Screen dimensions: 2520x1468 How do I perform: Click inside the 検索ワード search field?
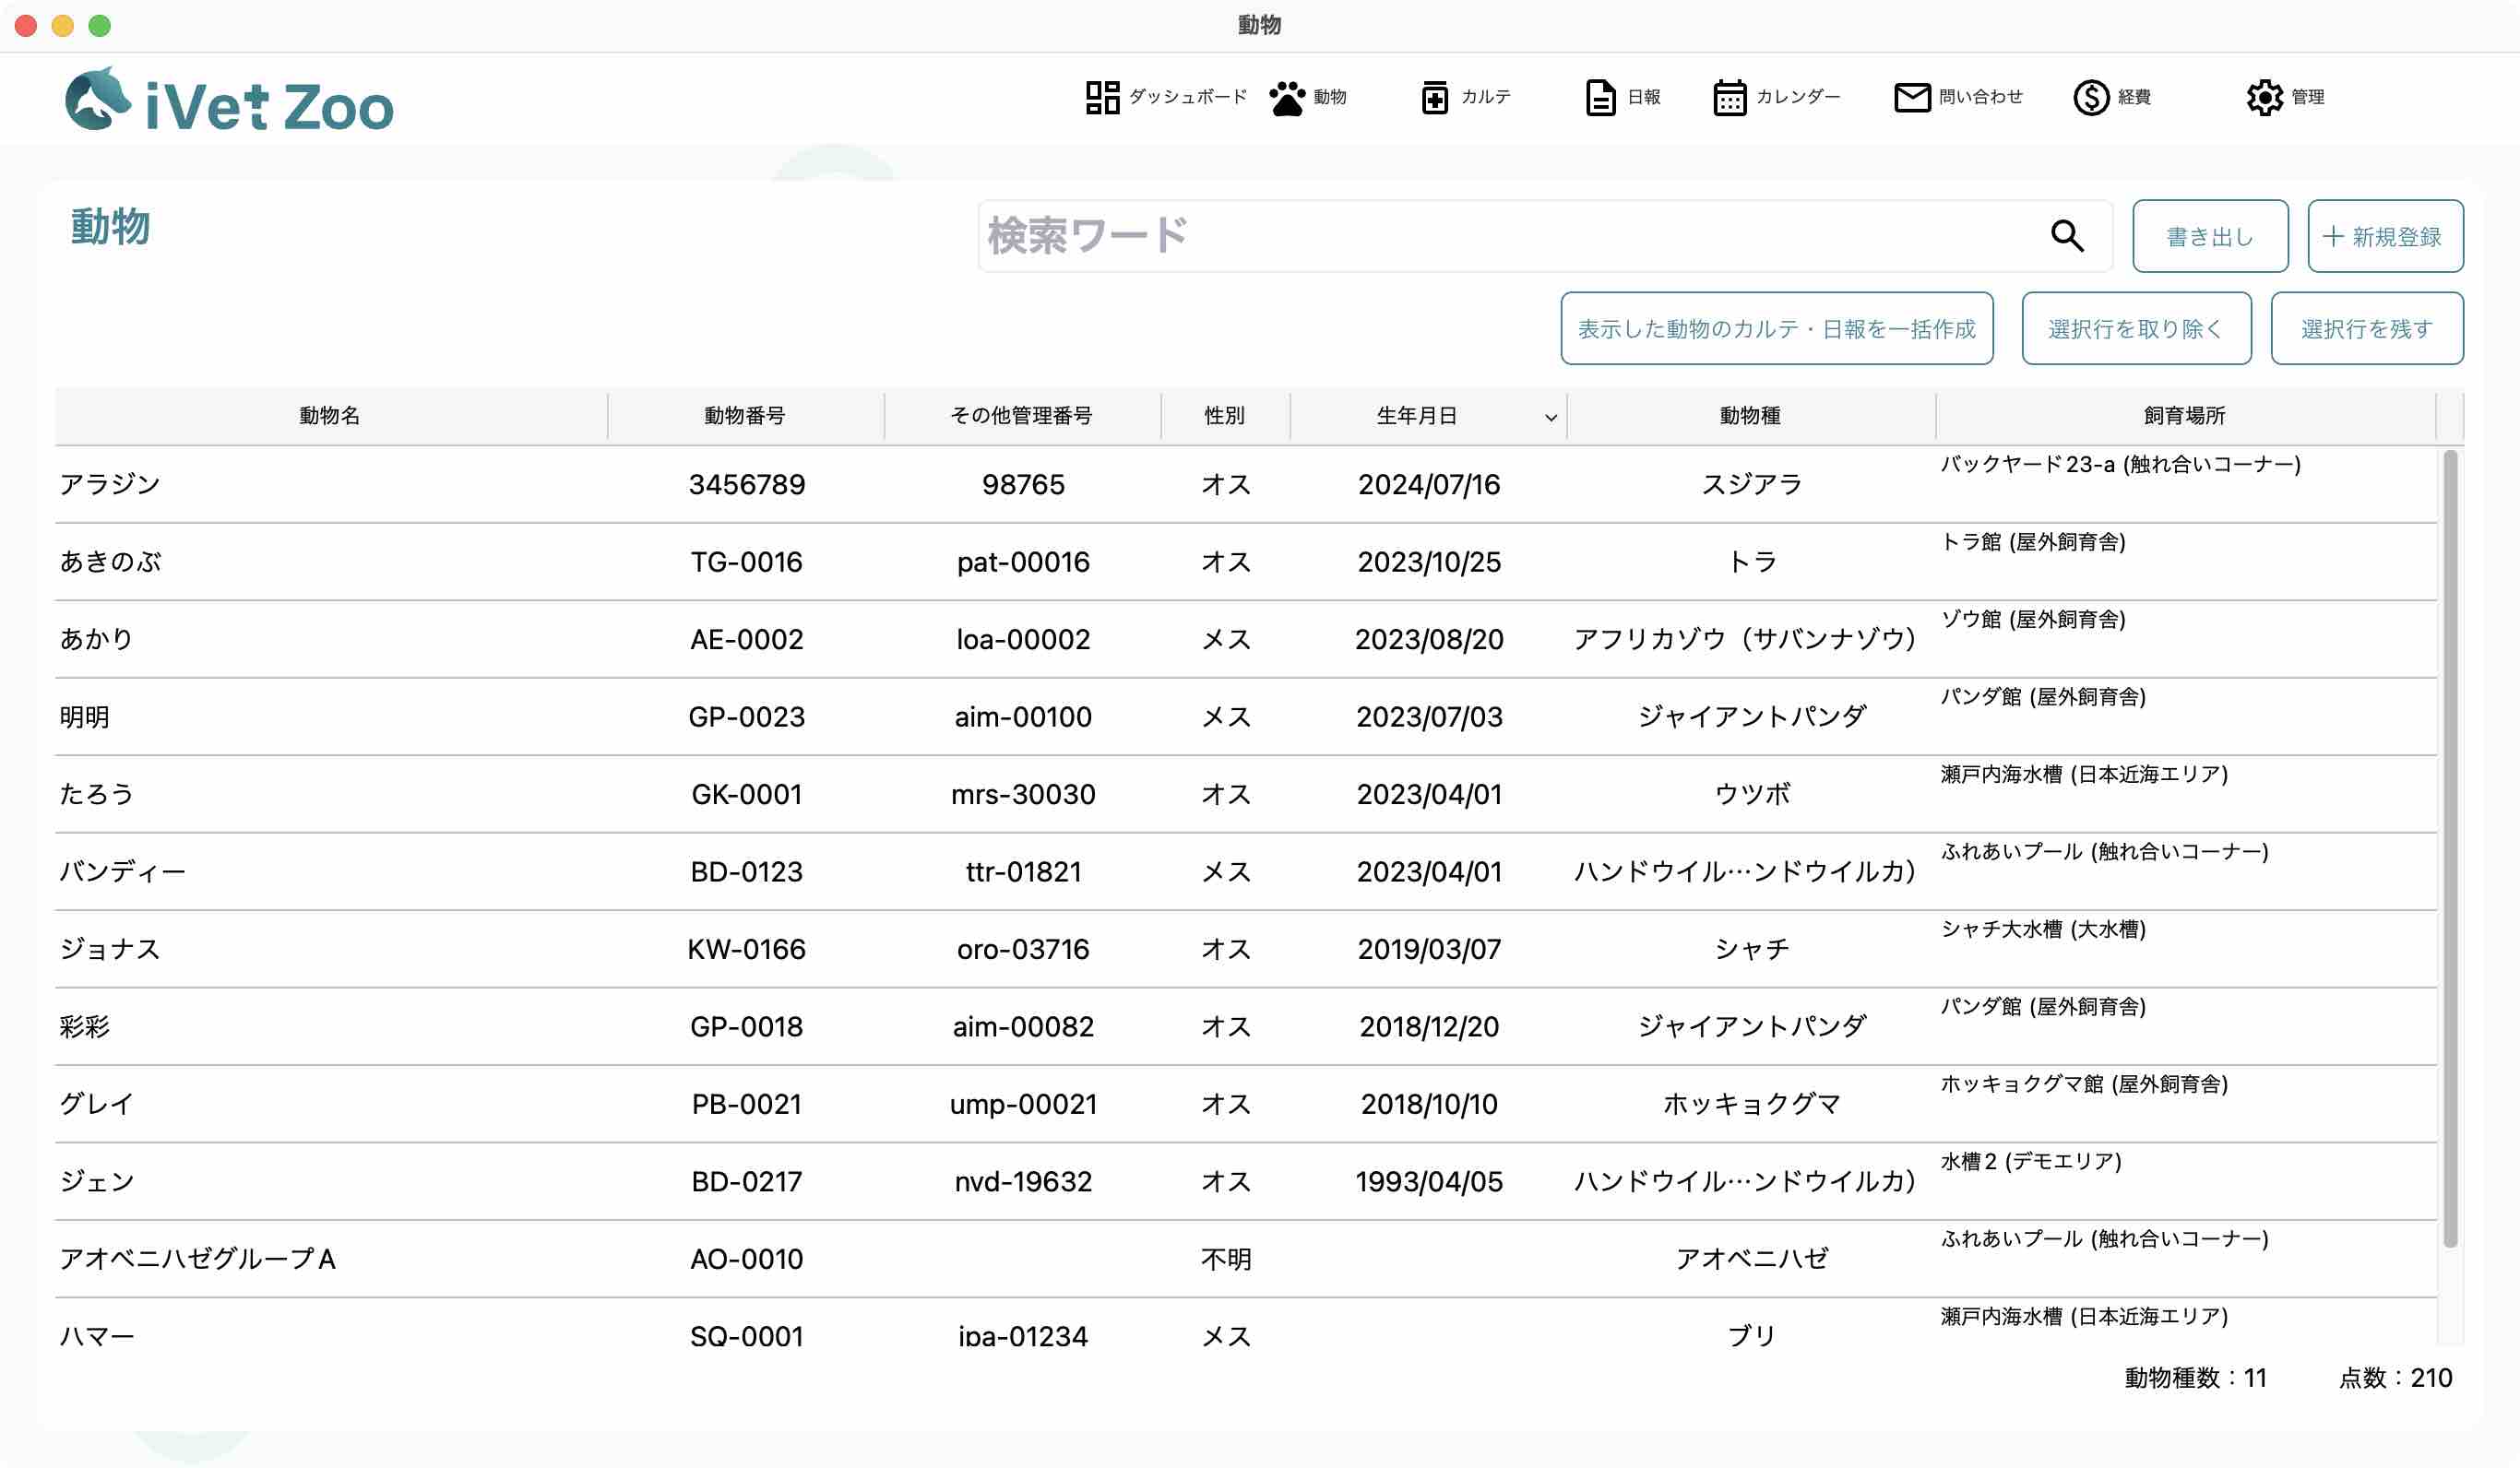[x=1400, y=236]
